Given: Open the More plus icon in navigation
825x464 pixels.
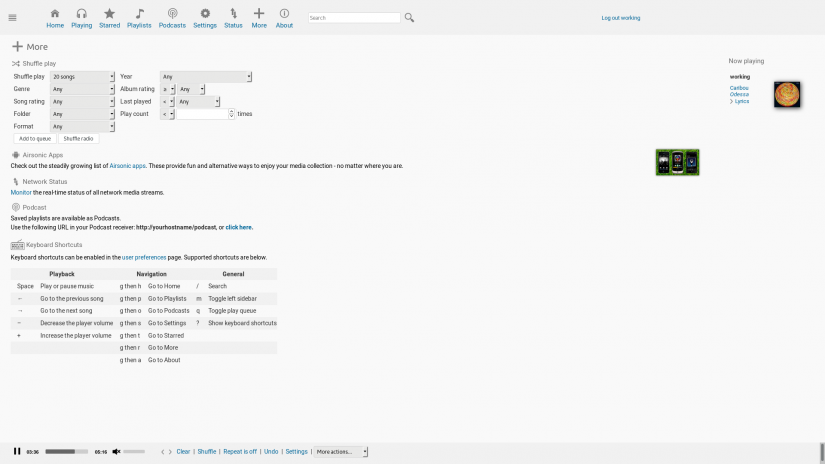Looking at the screenshot, I should [x=259, y=13].
